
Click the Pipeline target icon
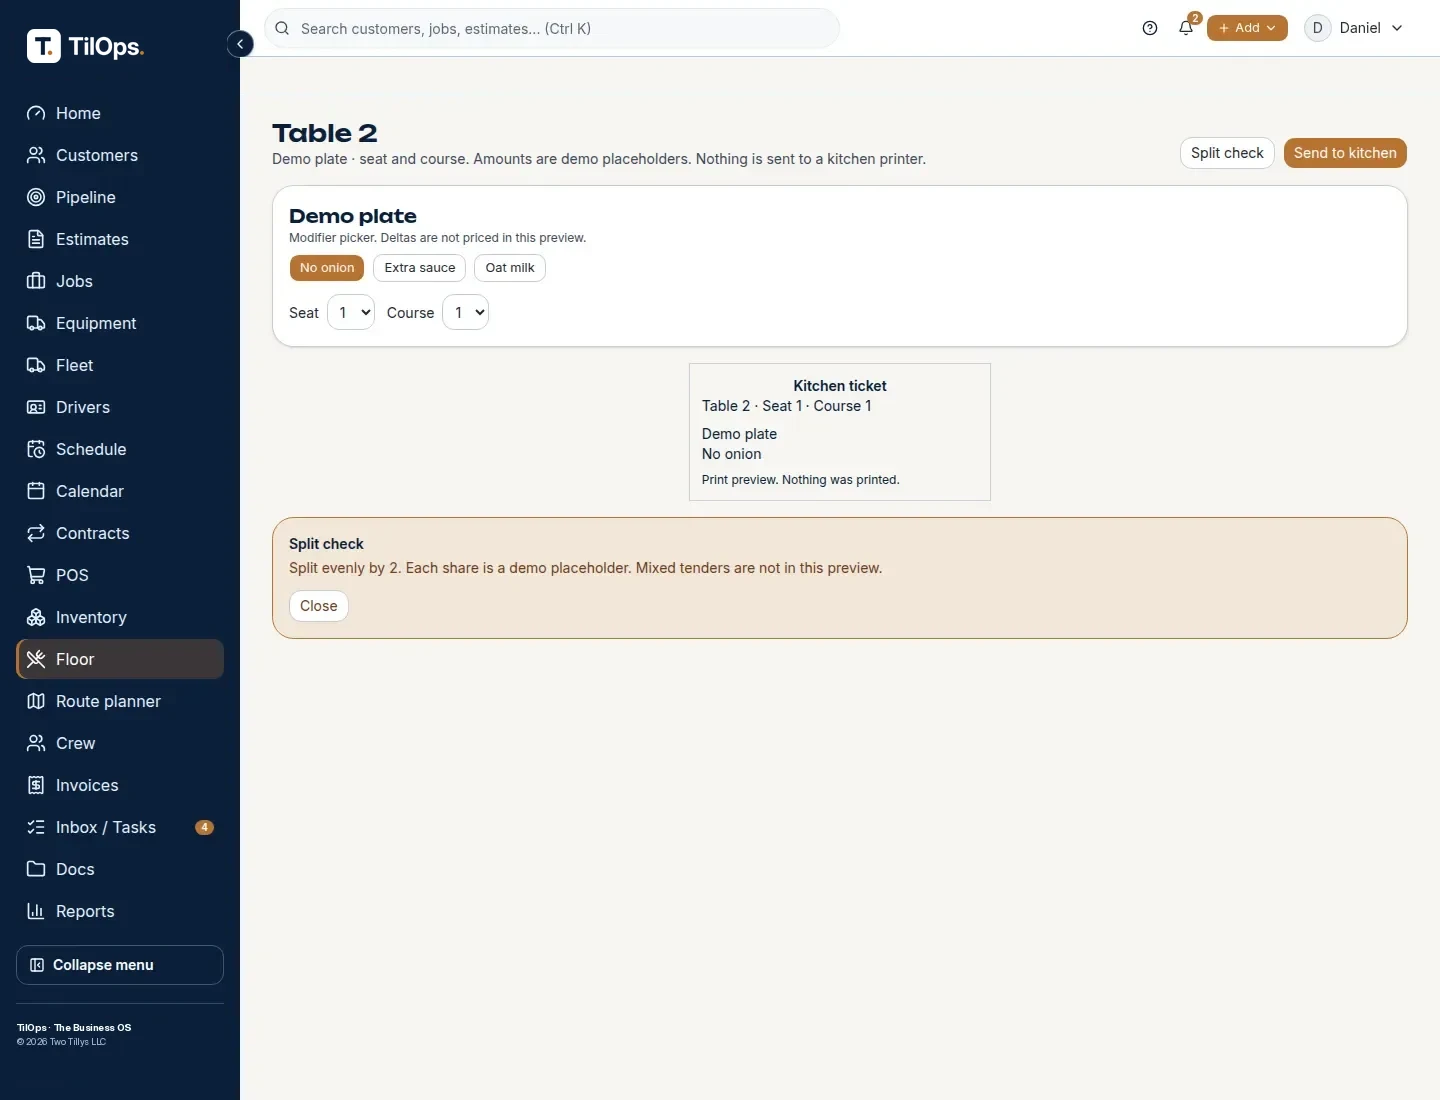(x=36, y=197)
